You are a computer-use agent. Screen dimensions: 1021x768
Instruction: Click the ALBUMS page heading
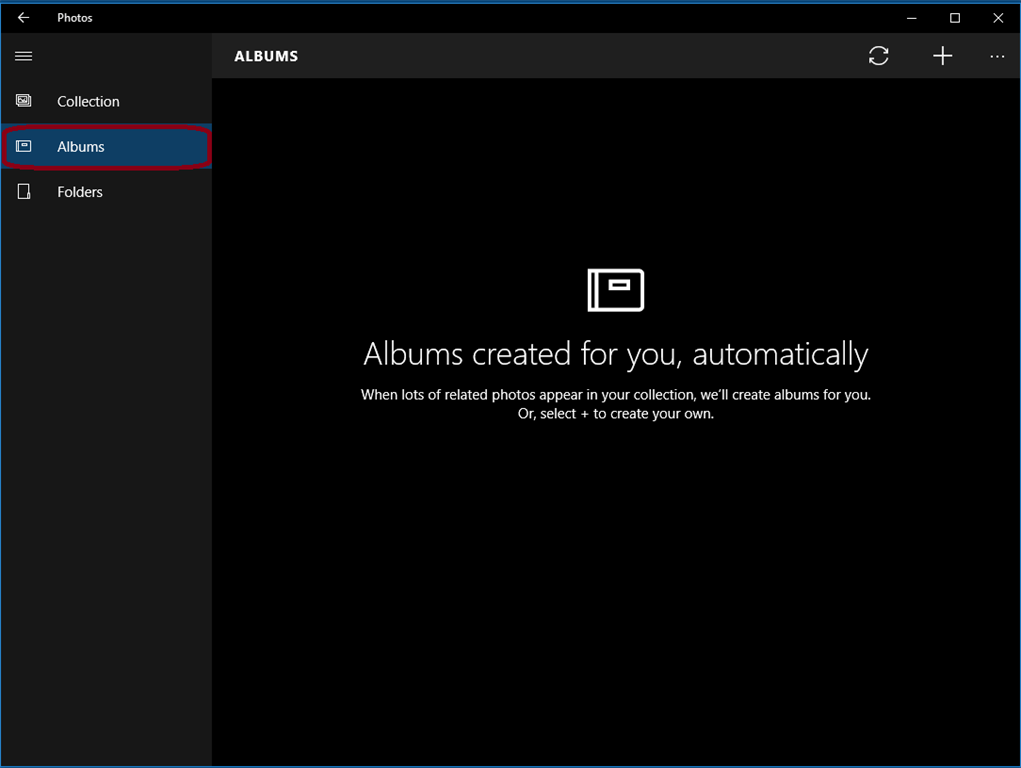266,56
